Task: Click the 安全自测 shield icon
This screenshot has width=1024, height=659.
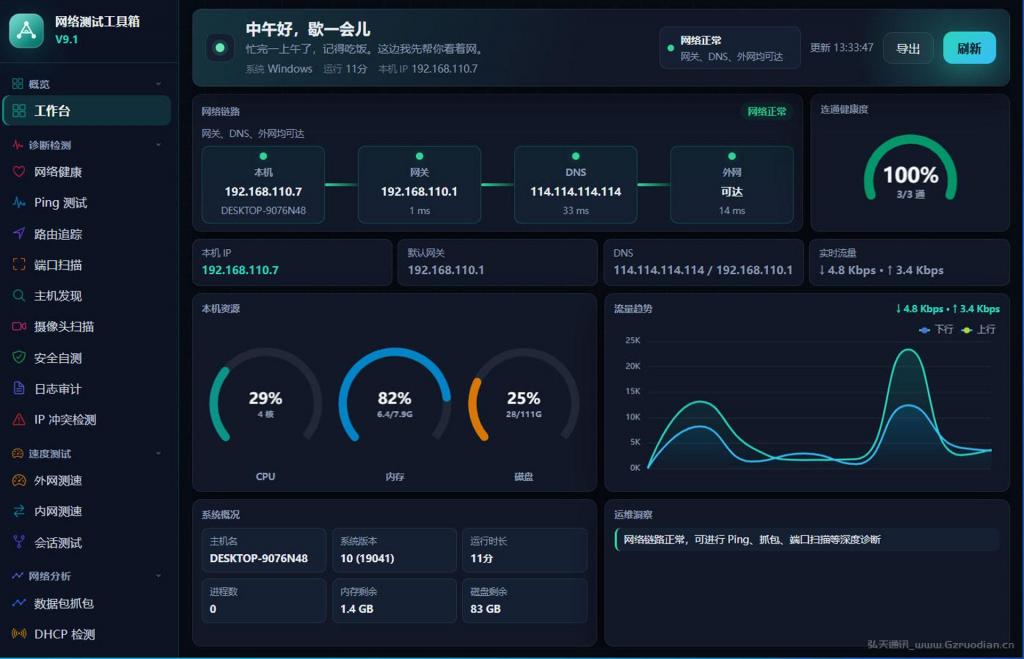Action: [19, 357]
